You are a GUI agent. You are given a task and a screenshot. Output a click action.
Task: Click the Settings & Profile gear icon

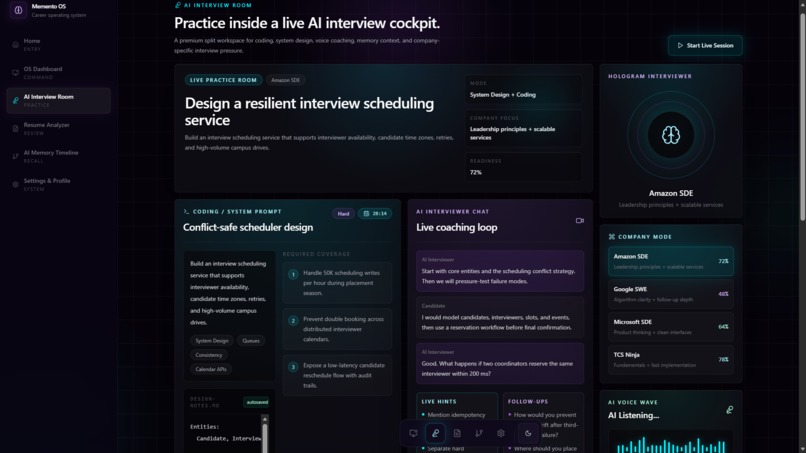pyautogui.click(x=15, y=185)
